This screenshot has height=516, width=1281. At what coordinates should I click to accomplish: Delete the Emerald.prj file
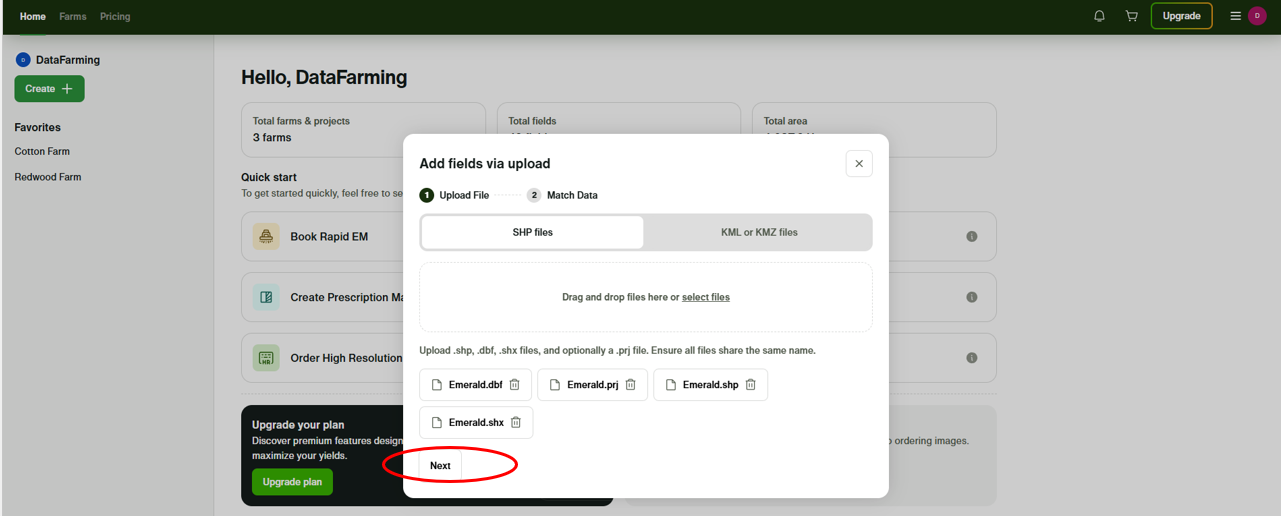pos(630,385)
